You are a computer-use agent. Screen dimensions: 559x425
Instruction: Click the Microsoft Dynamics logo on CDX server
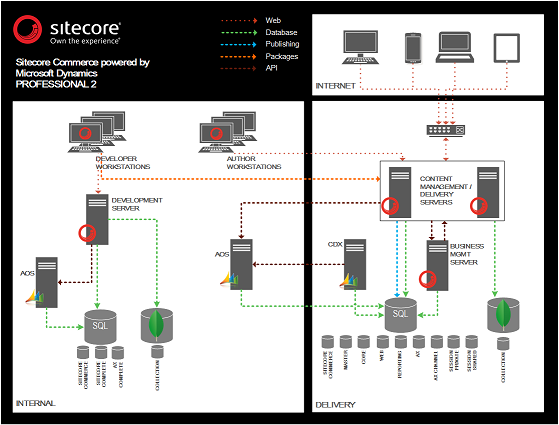[348, 280]
